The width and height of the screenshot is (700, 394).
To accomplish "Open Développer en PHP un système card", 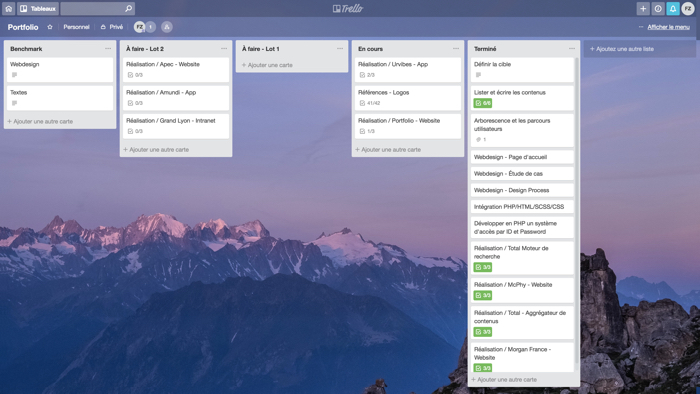I will [522, 227].
